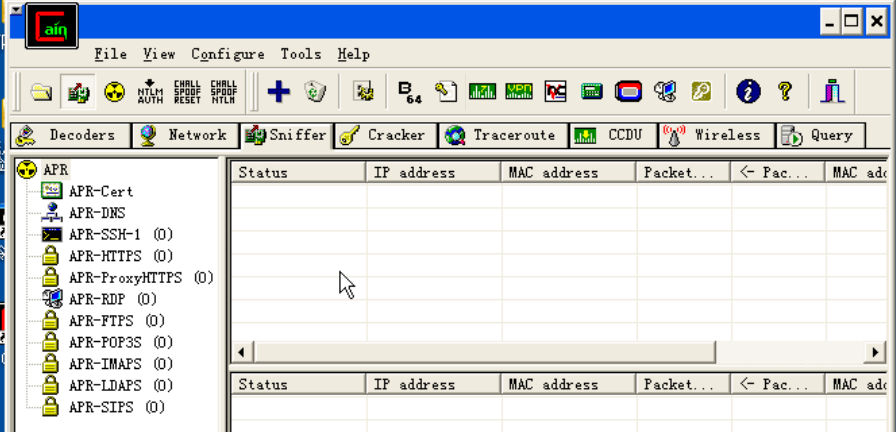Click the first green chart icon left of VPN
The height and width of the screenshot is (432, 896).
pyautogui.click(x=482, y=91)
